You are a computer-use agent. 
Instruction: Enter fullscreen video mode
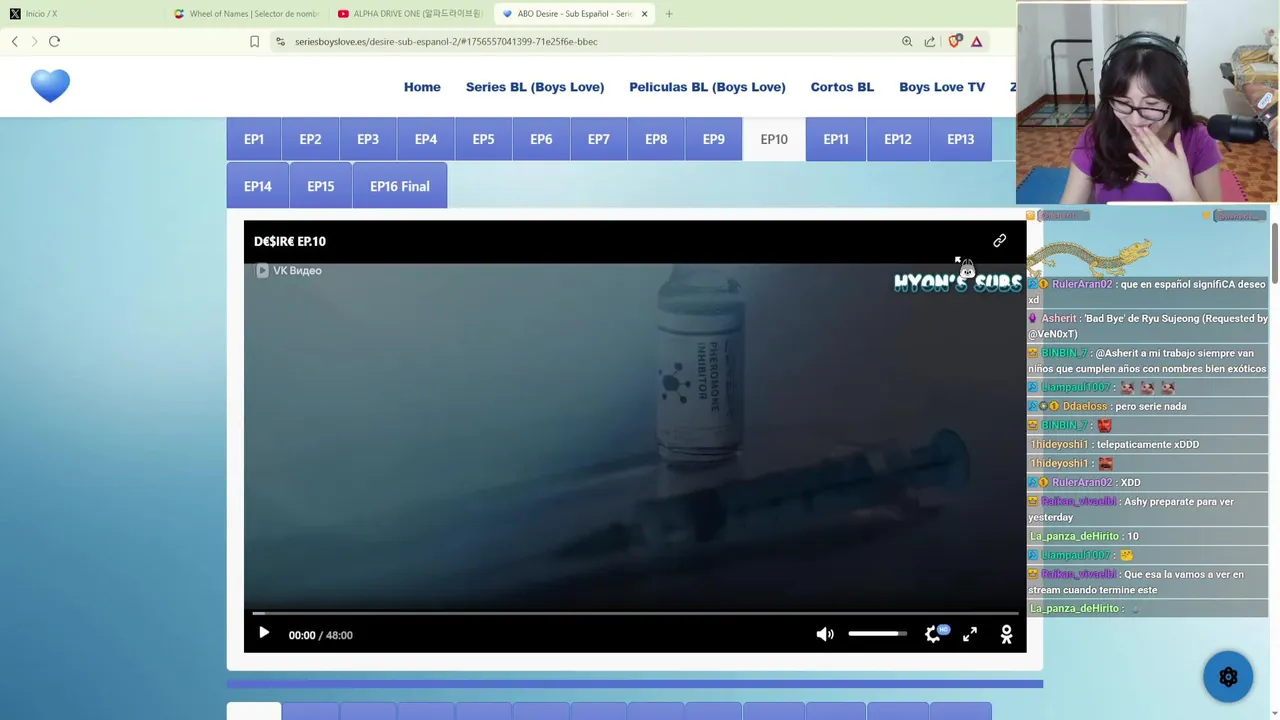pos(970,634)
